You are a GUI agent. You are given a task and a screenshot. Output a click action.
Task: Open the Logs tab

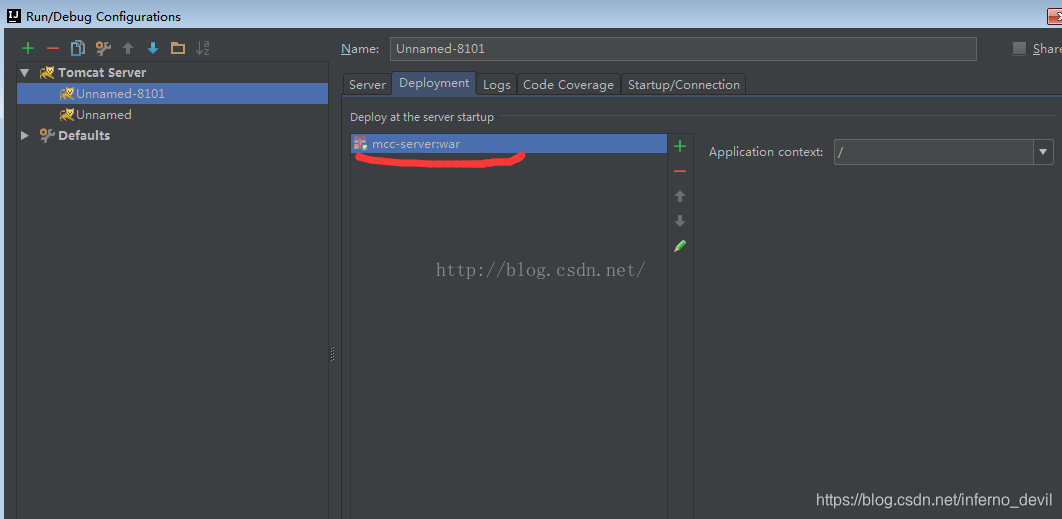pos(496,85)
